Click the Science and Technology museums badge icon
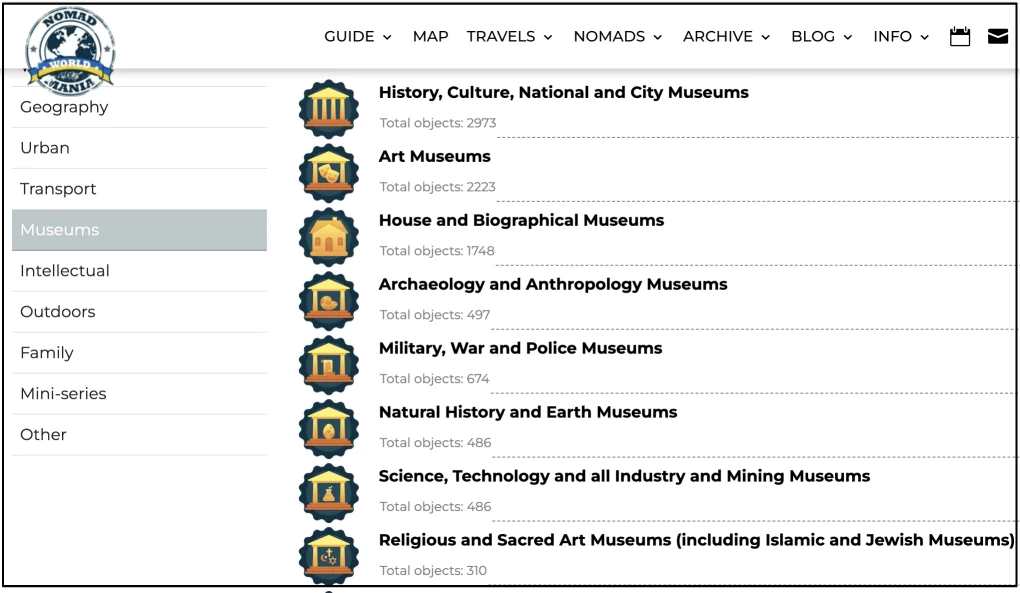Image resolution: width=1020 pixels, height=593 pixels. 328,492
